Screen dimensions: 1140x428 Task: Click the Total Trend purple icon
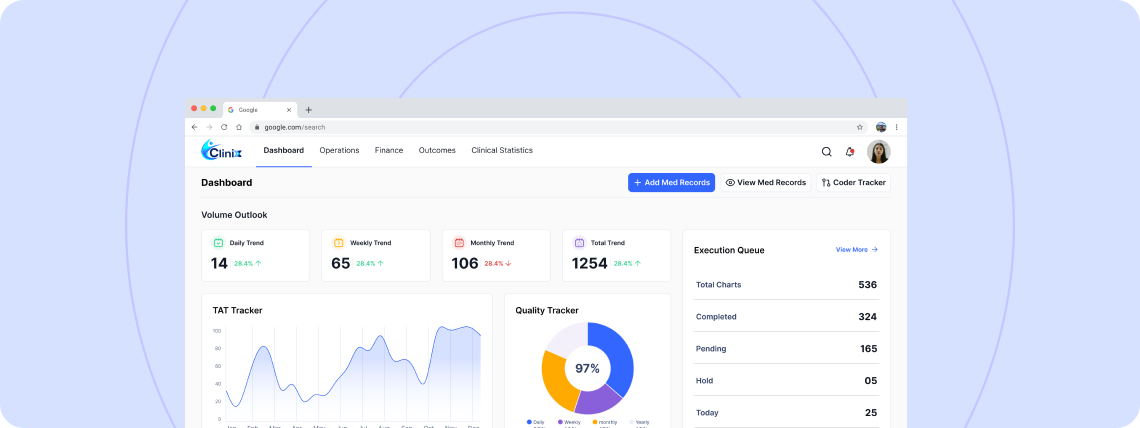(x=579, y=242)
